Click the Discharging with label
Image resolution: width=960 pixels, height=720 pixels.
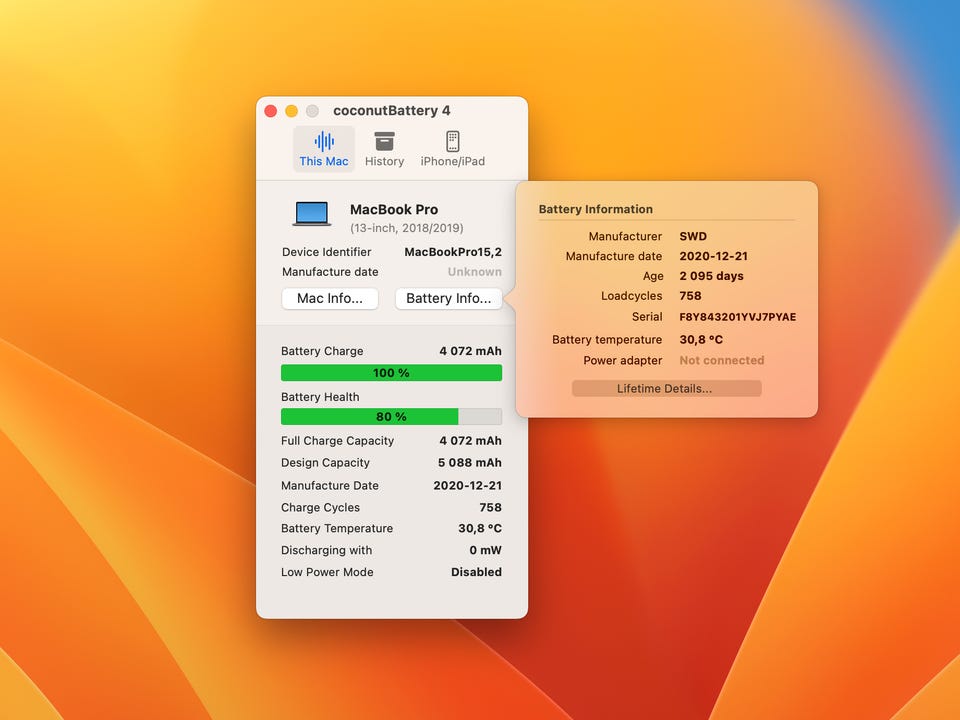click(x=326, y=550)
